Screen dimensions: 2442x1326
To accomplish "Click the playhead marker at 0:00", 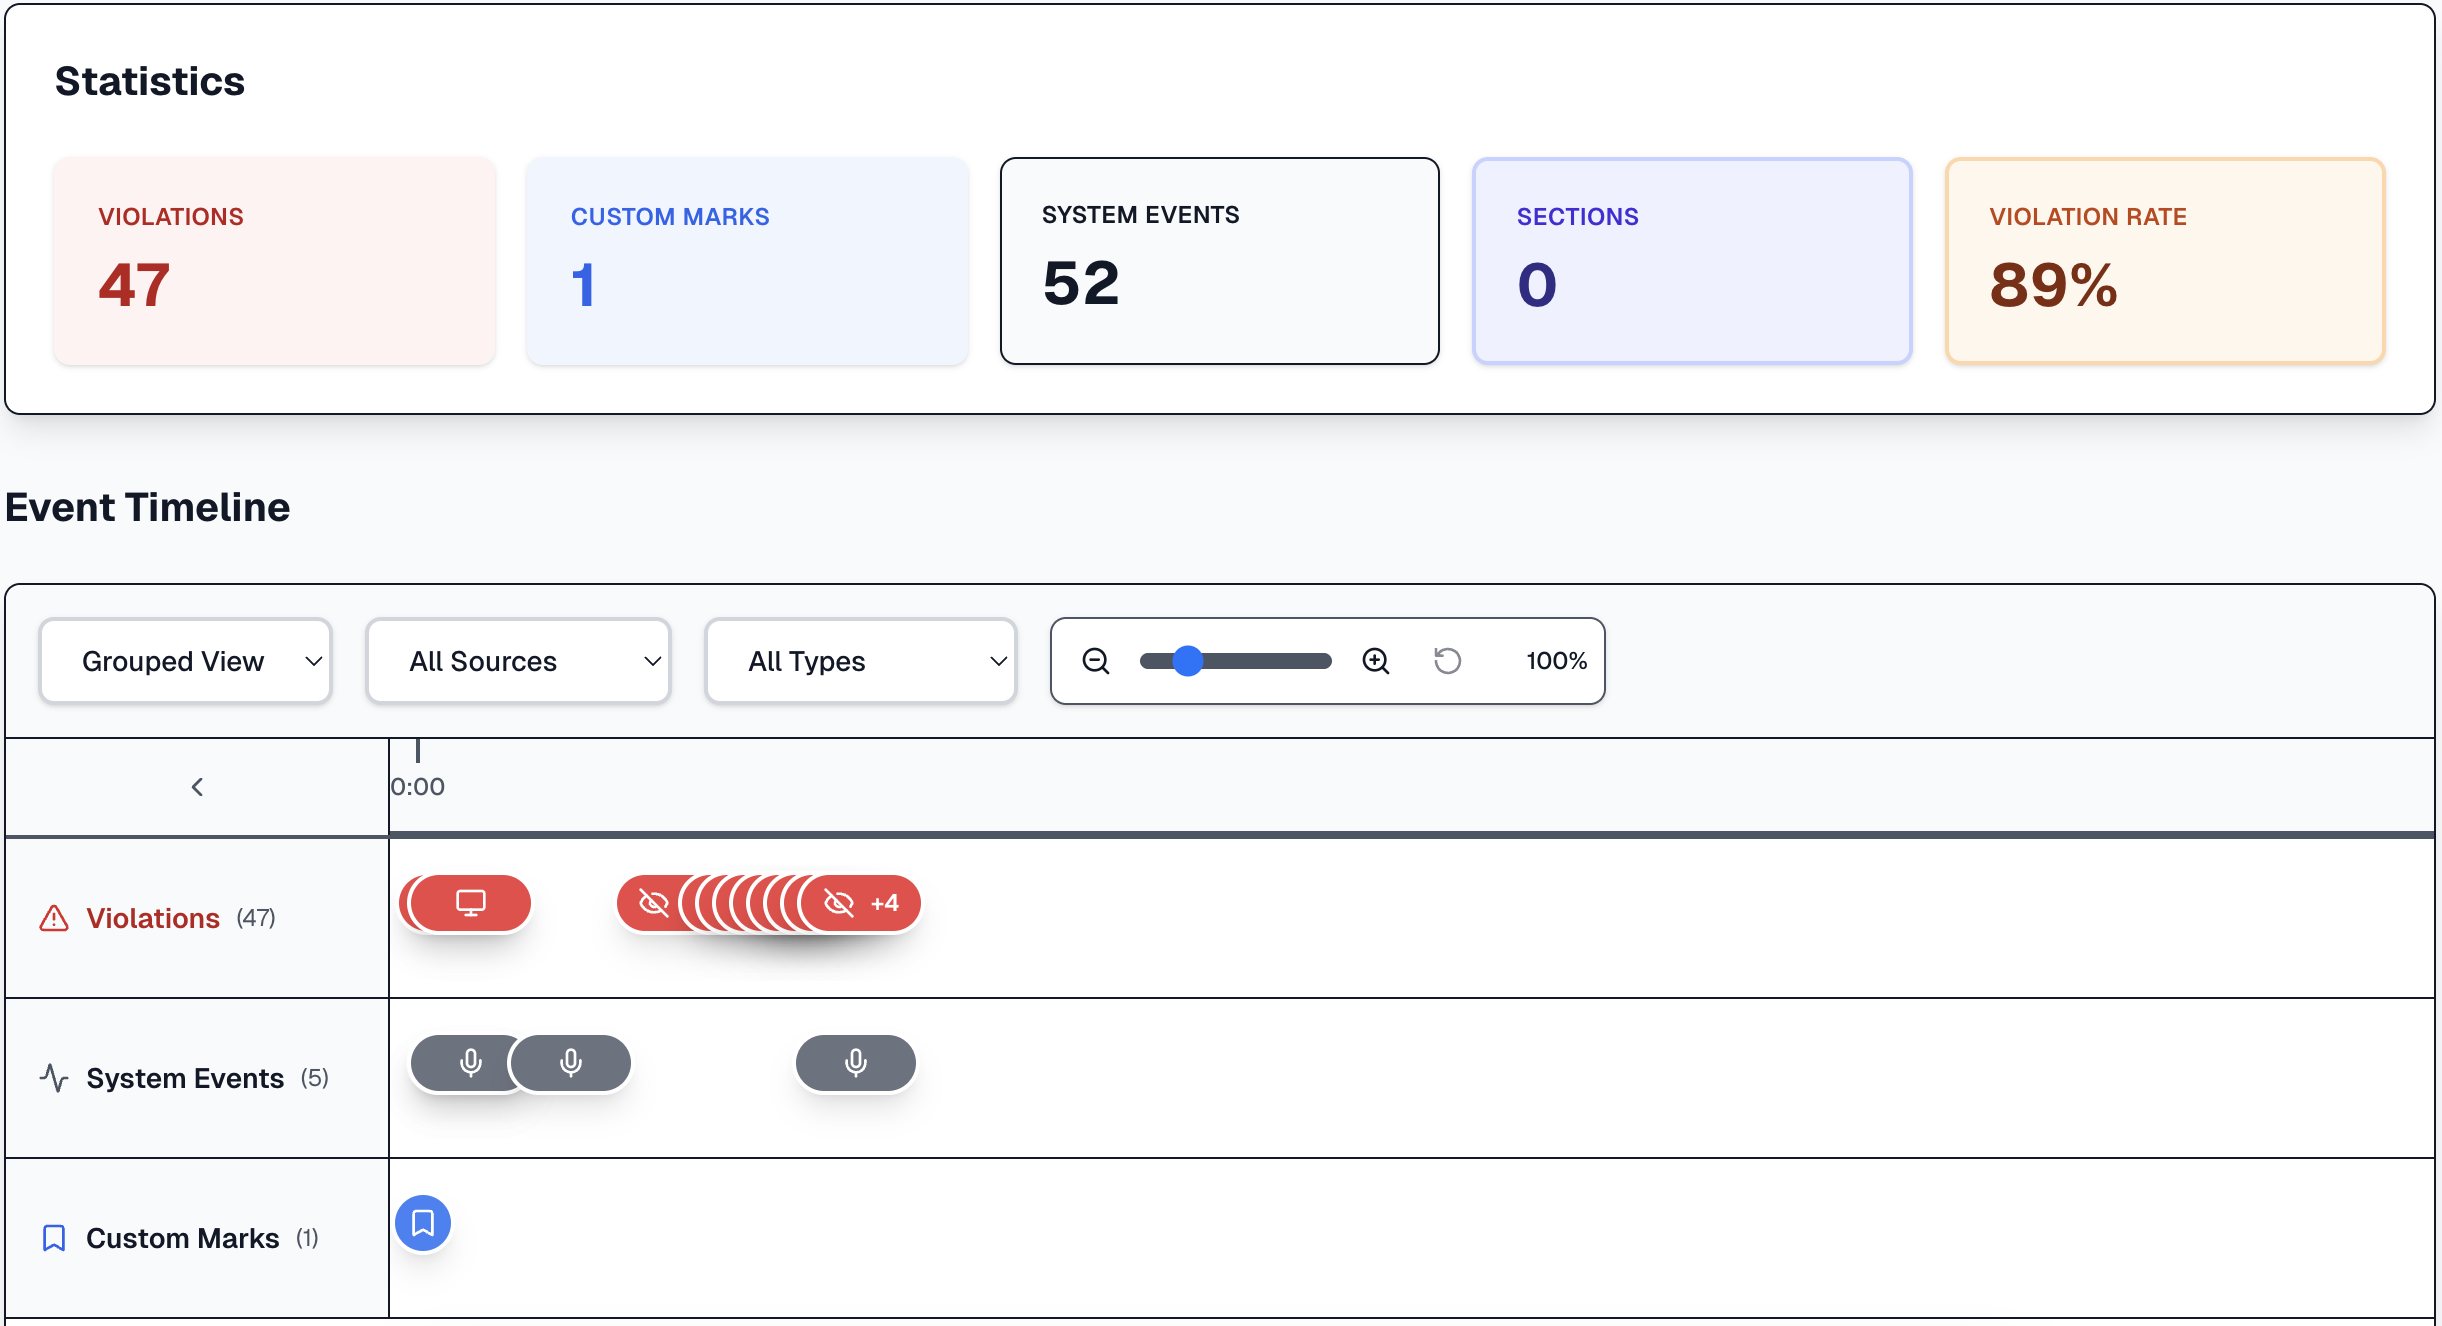I will [417, 751].
